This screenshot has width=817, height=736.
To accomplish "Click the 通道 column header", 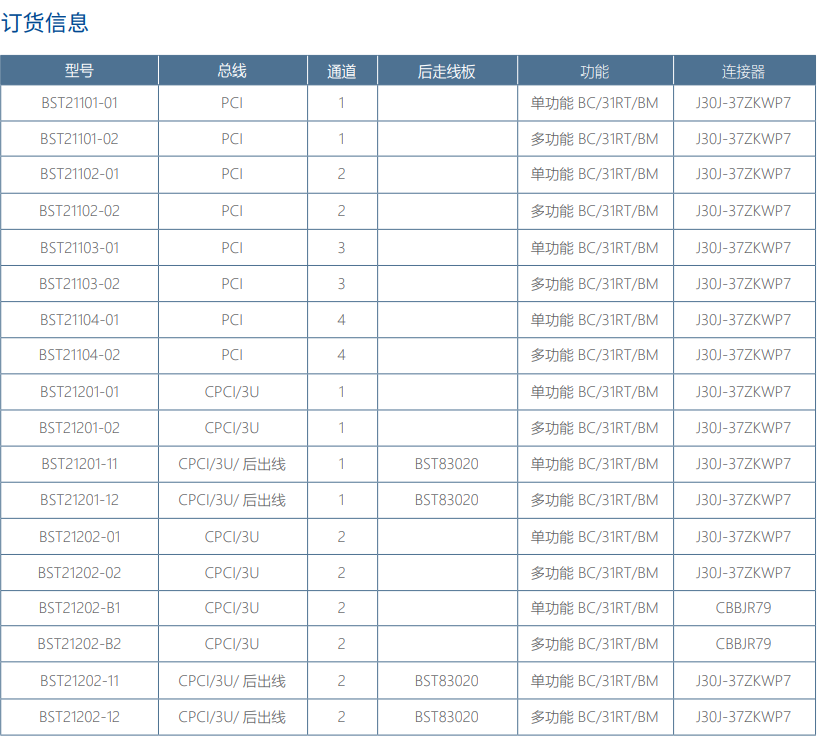I will click(x=341, y=71).
